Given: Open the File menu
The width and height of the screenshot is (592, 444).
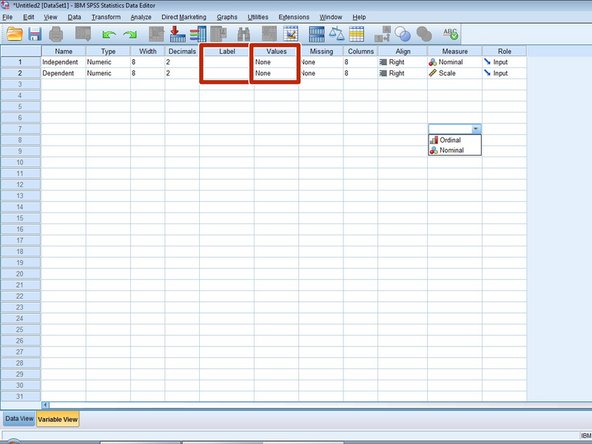Looking at the screenshot, I should [7, 17].
